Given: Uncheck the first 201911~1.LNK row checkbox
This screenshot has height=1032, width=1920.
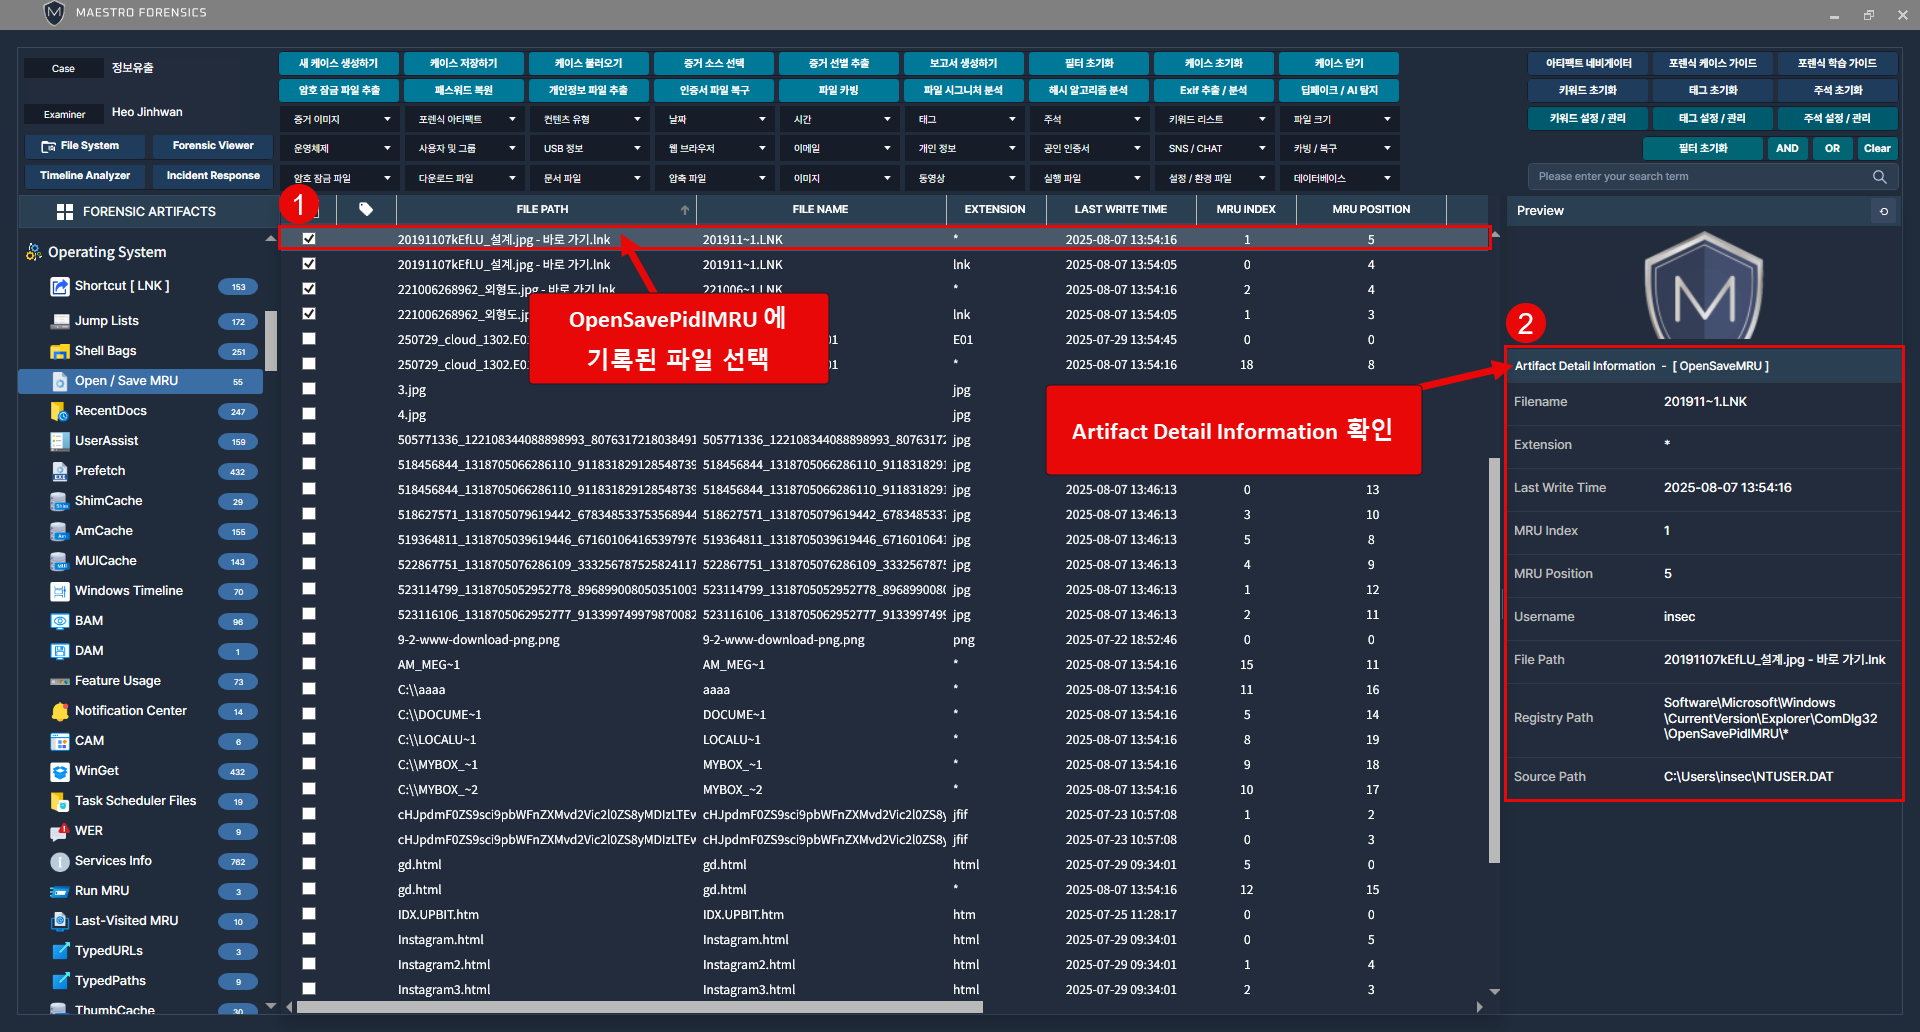Looking at the screenshot, I should pos(309,239).
